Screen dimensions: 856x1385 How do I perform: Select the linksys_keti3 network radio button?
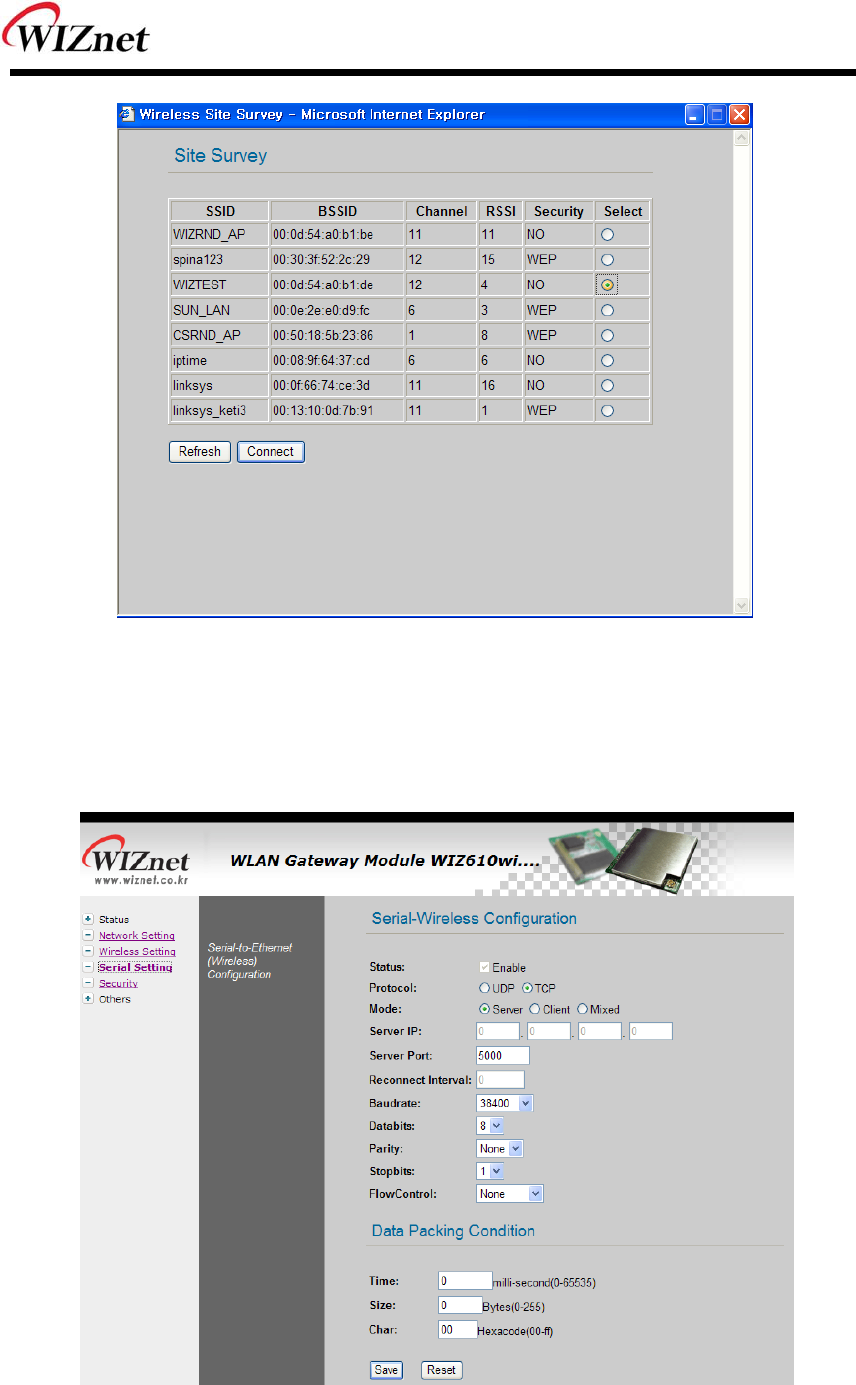[608, 410]
